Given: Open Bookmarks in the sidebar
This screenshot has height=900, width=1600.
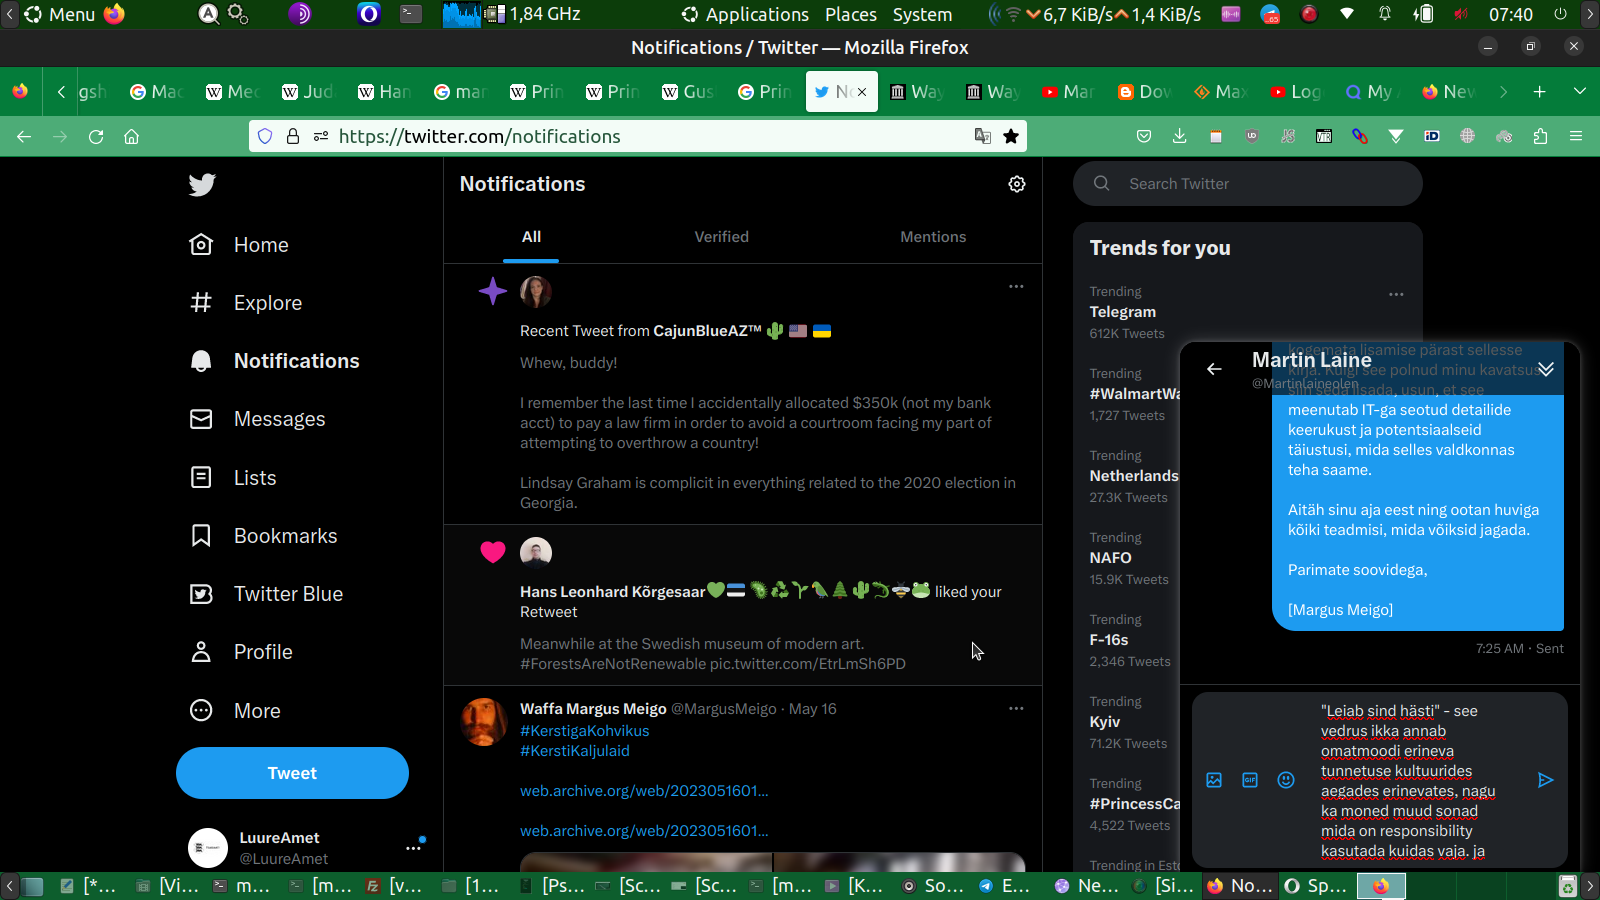Looking at the screenshot, I should 263,536.
